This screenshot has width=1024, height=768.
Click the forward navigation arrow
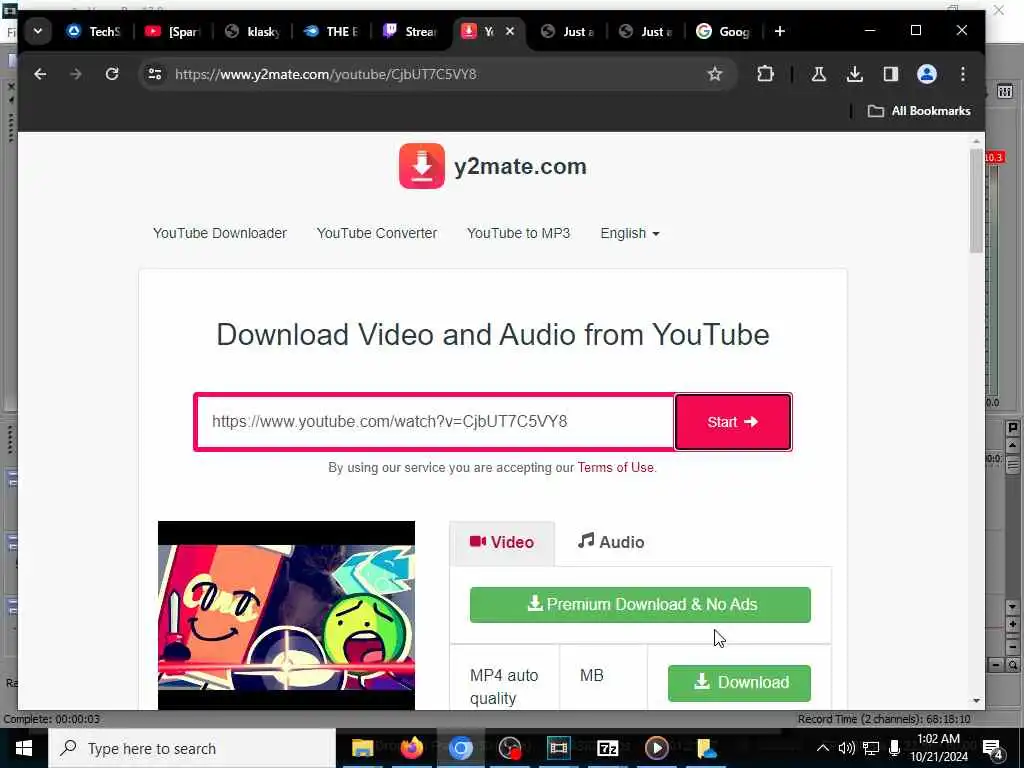click(x=76, y=74)
